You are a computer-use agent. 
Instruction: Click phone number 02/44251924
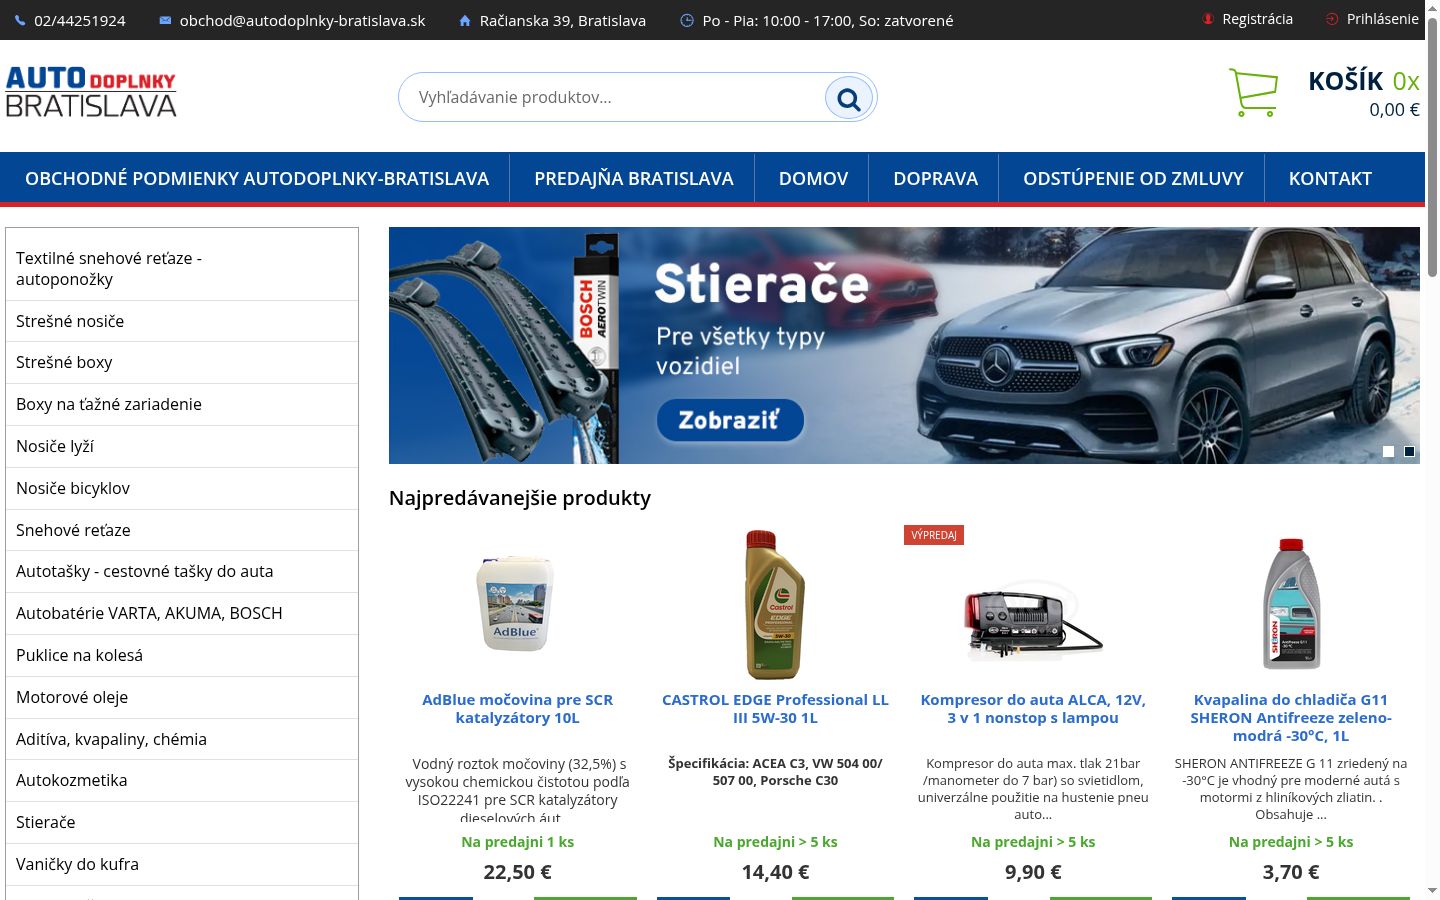pyautogui.click(x=80, y=20)
